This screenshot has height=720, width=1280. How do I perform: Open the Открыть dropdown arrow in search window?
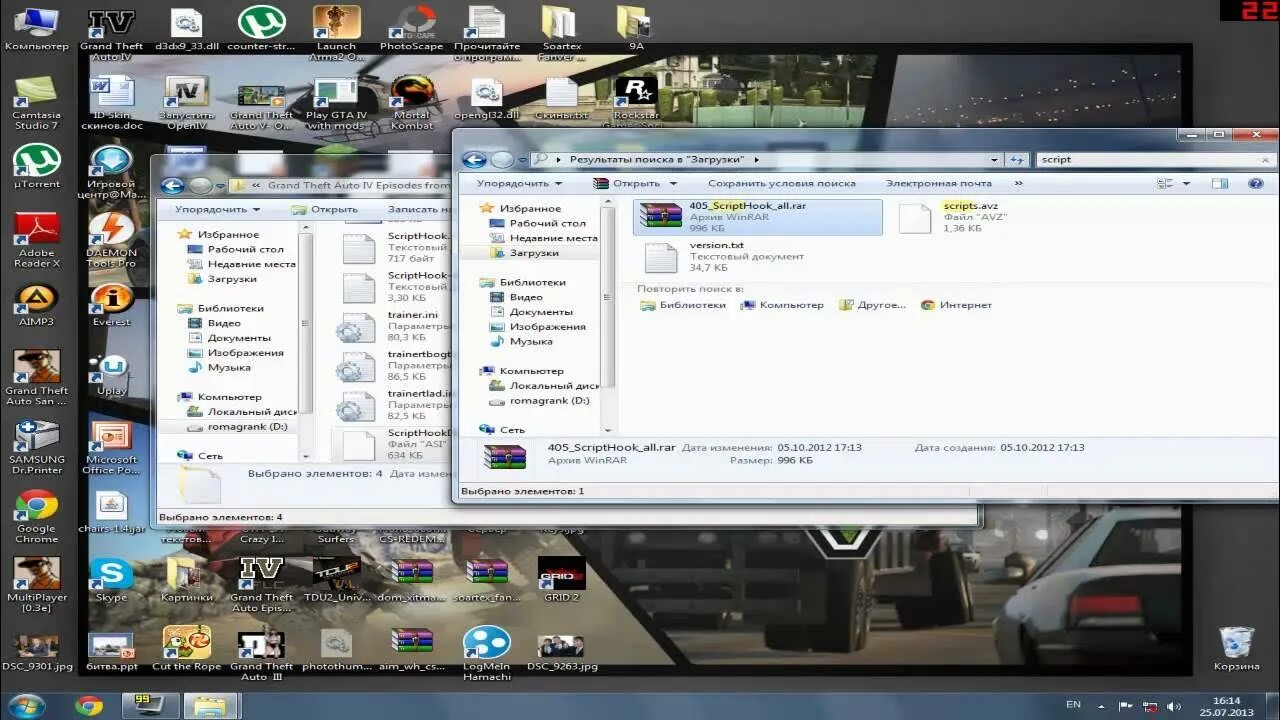point(673,183)
